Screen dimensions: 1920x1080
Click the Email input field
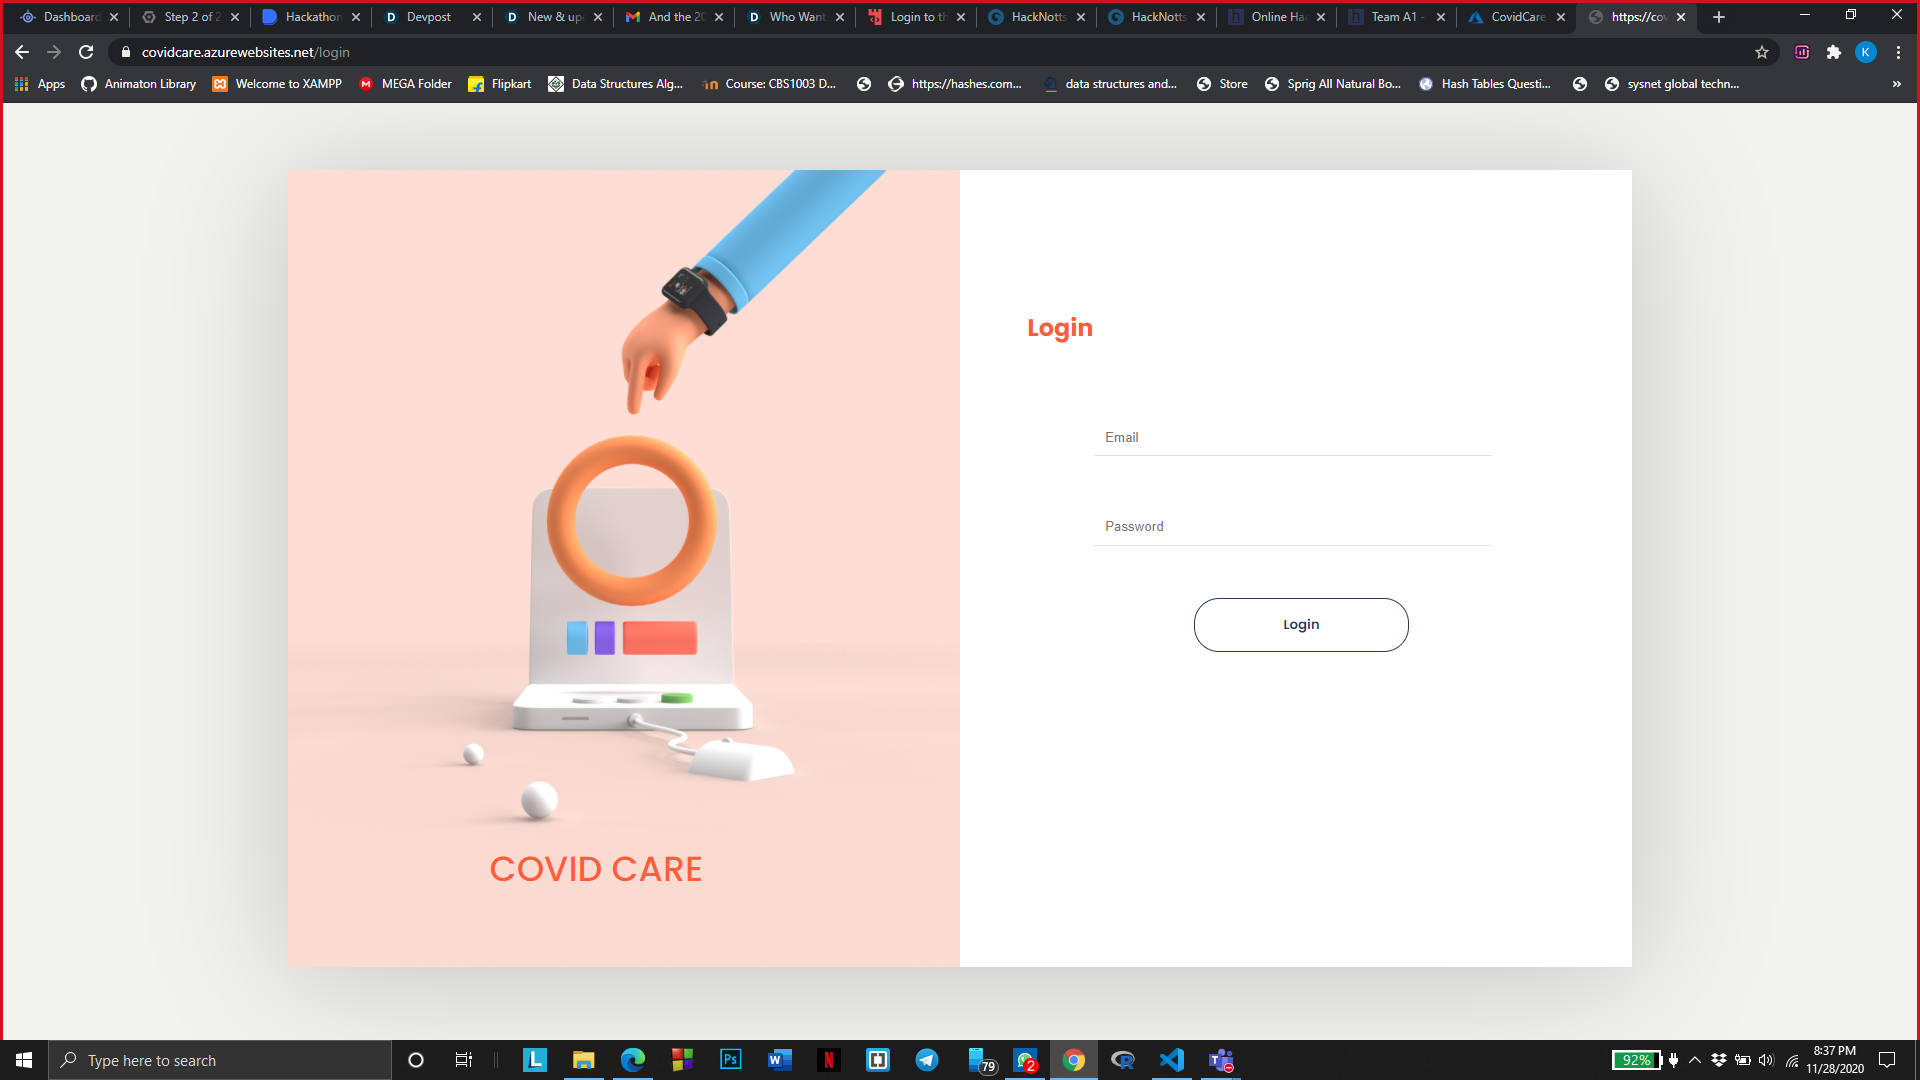pos(1292,438)
